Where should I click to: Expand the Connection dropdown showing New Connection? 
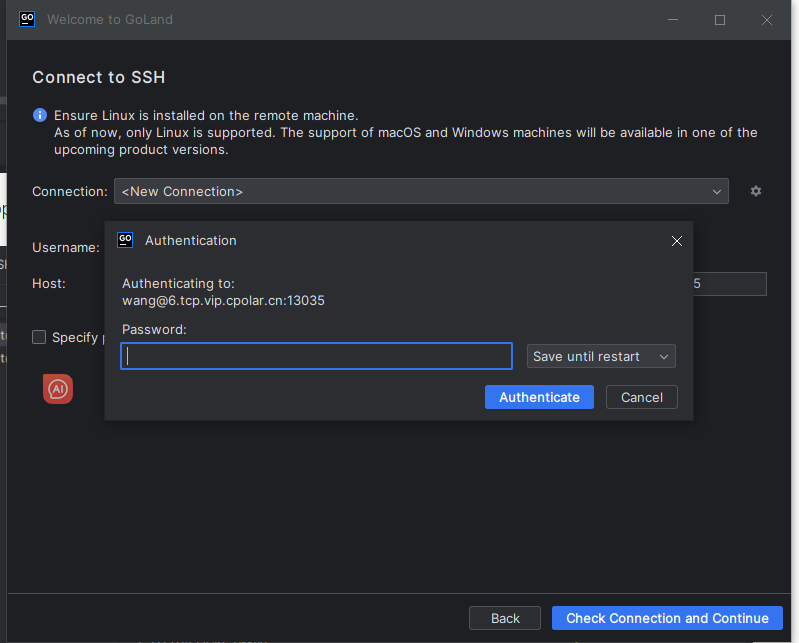[x=421, y=191]
